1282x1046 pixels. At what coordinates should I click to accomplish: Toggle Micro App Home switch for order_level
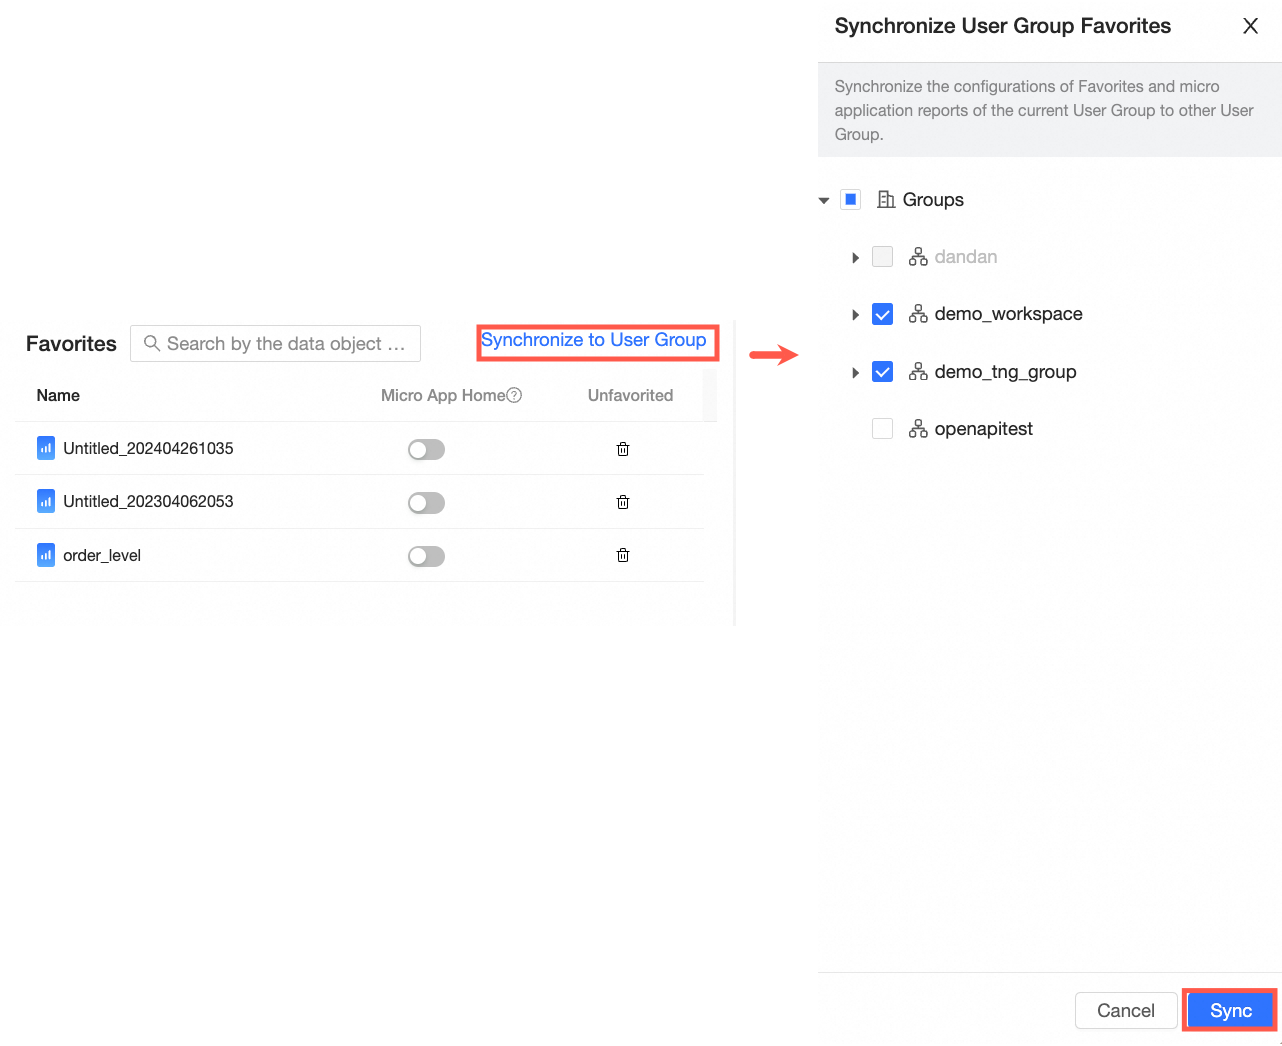[426, 556]
